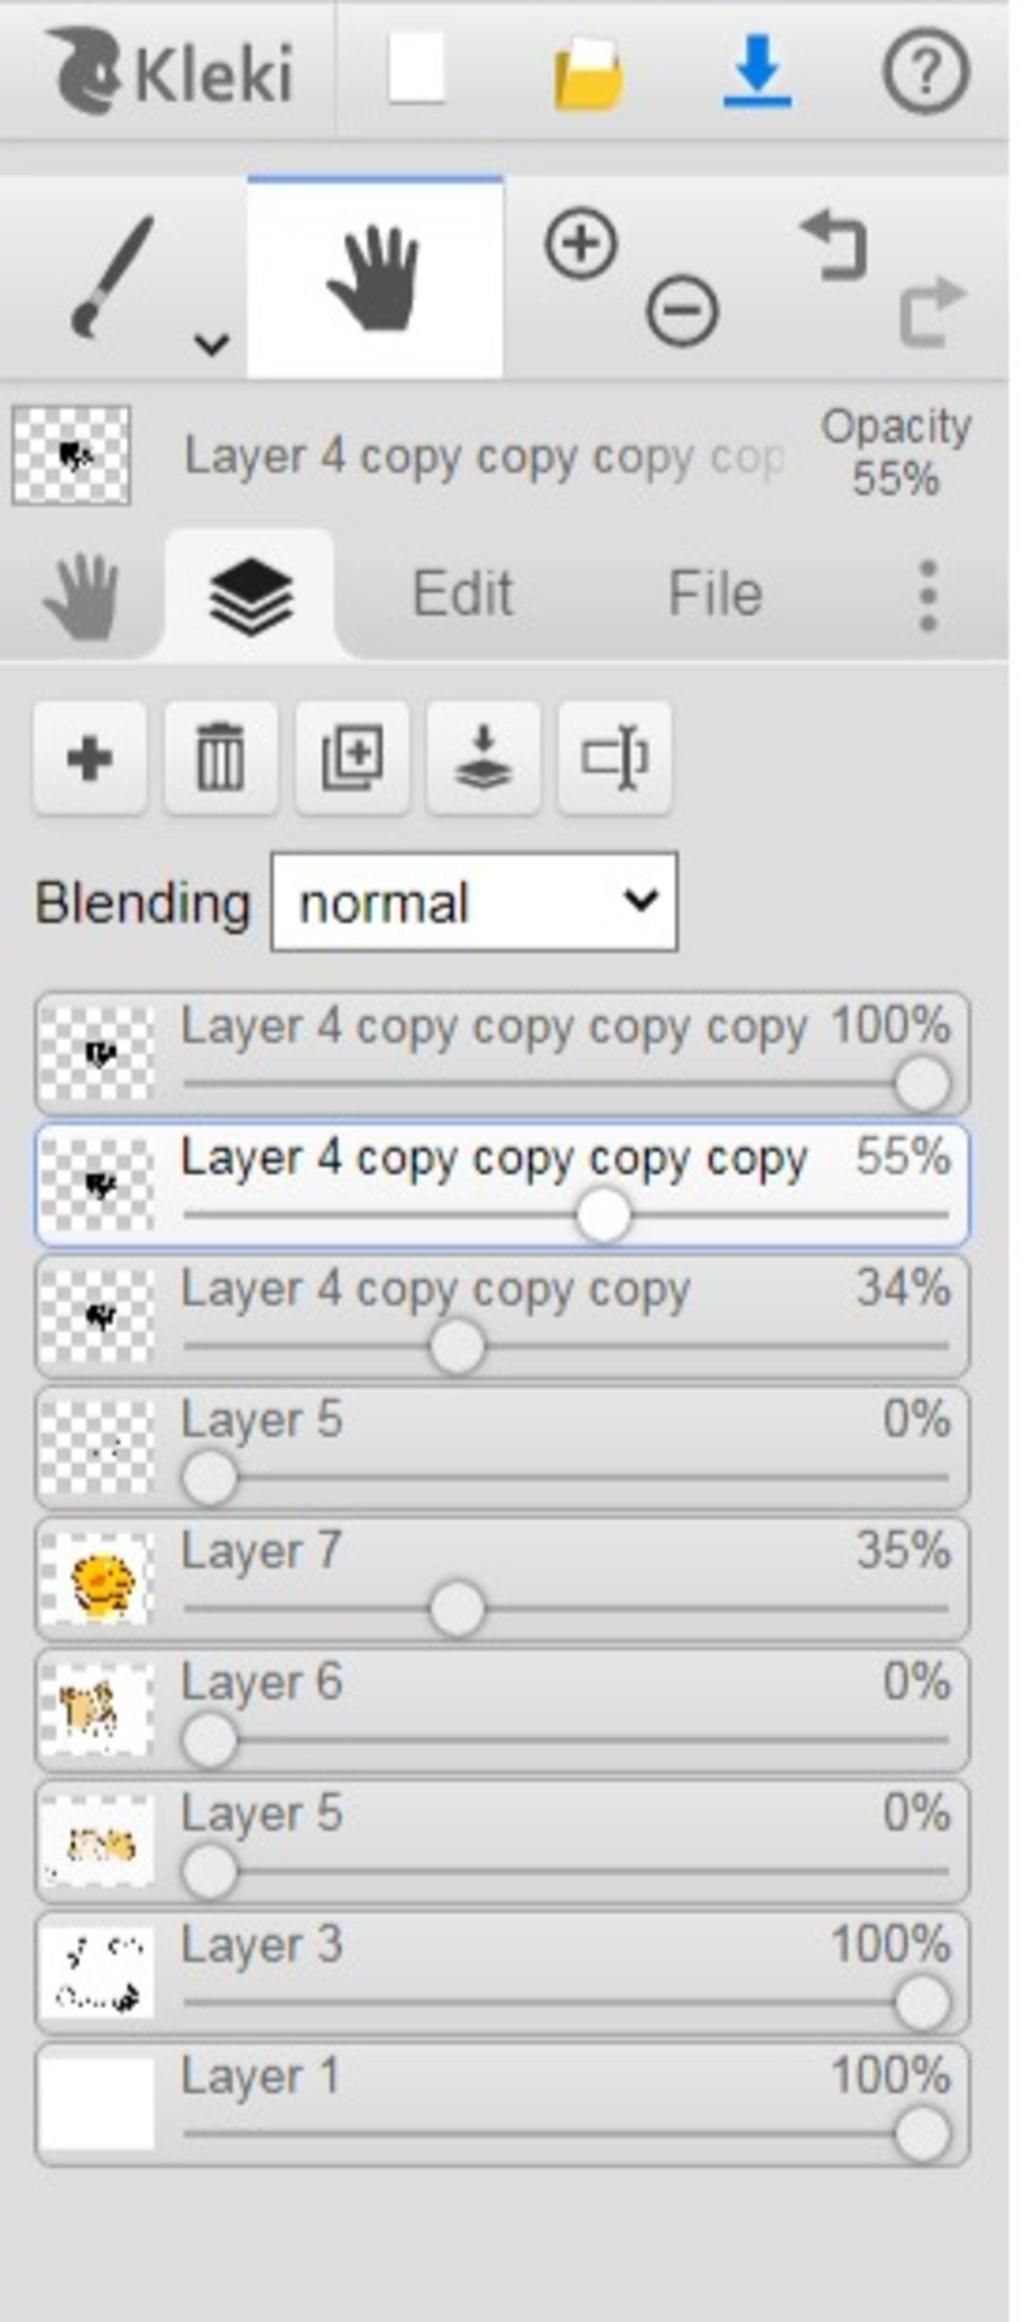Zoom in with the plus magnifier
The width and height of the screenshot is (1024, 2322).
click(x=580, y=244)
